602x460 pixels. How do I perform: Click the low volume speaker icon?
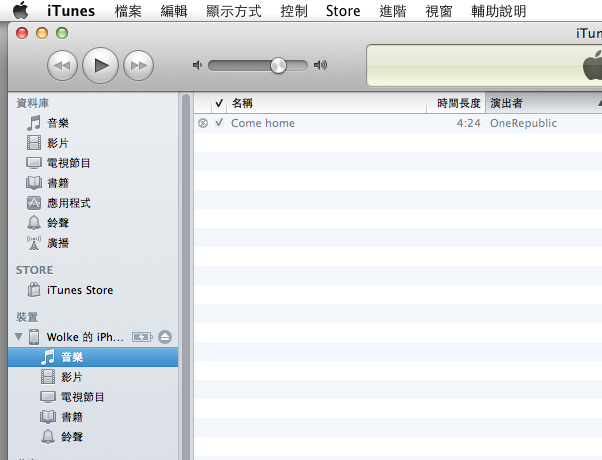[197, 65]
